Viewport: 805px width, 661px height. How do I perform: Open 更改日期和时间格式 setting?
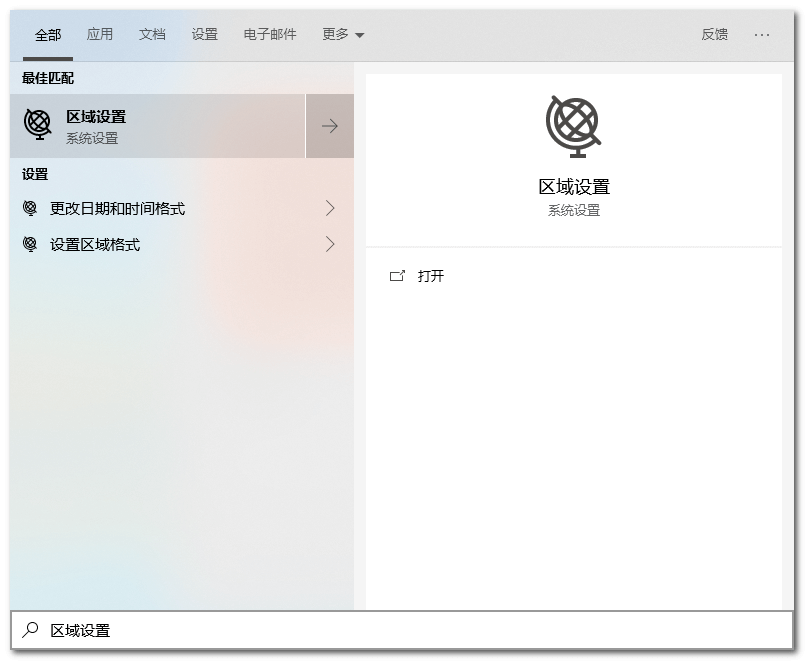[117, 209]
